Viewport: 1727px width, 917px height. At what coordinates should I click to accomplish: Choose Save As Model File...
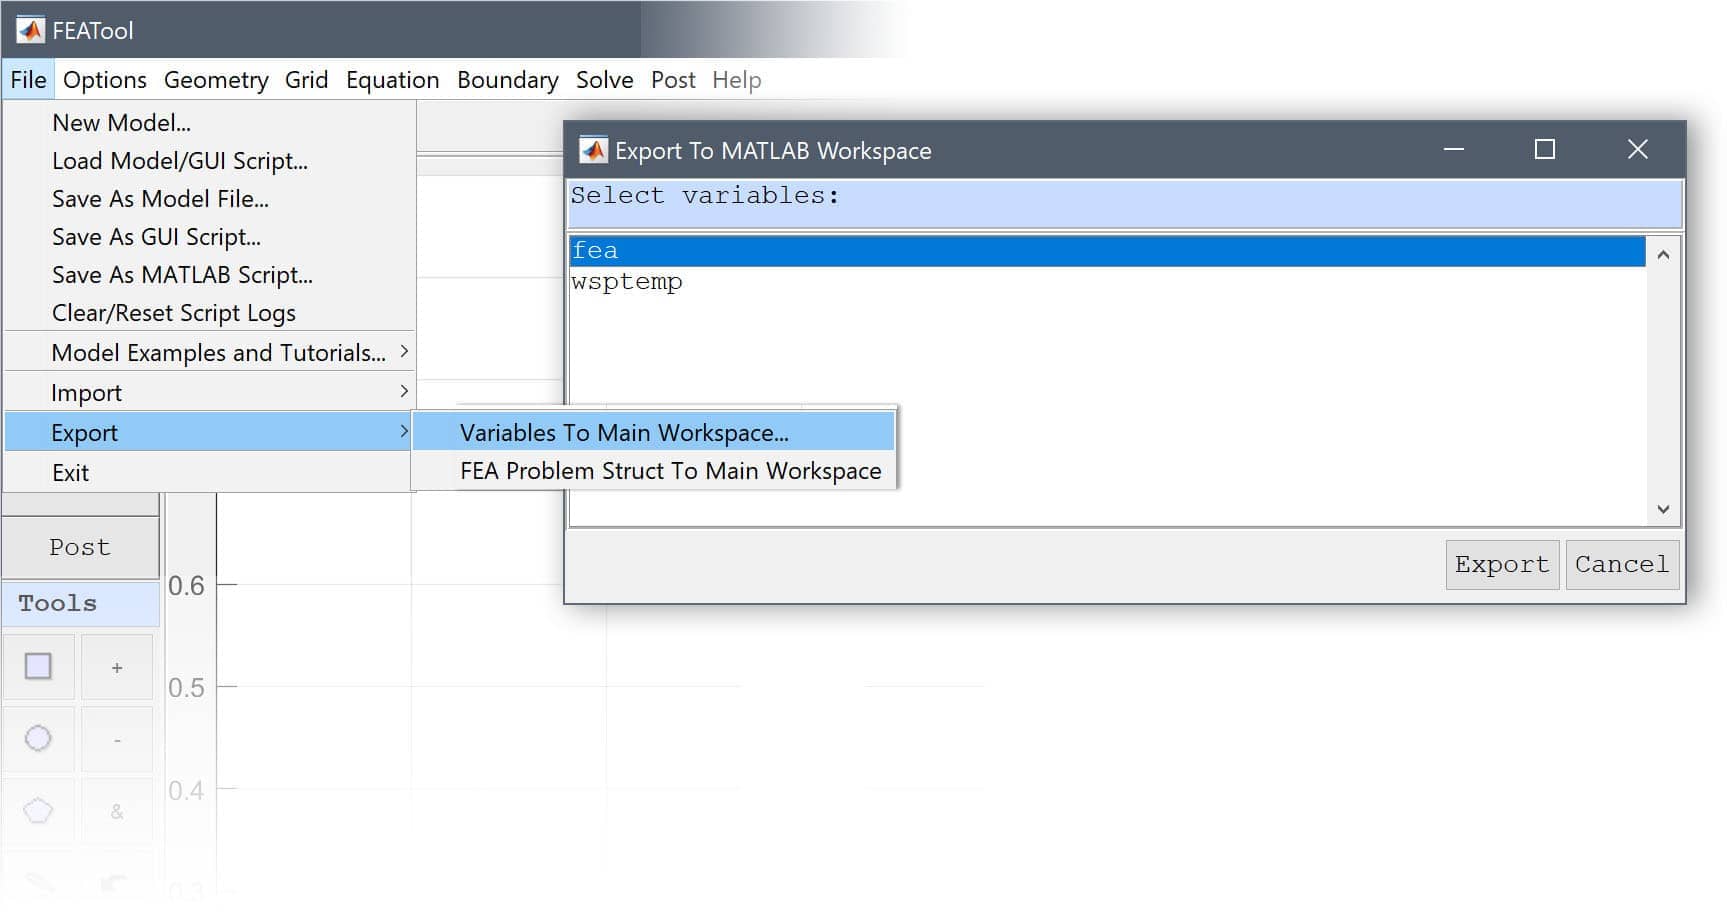210,199
